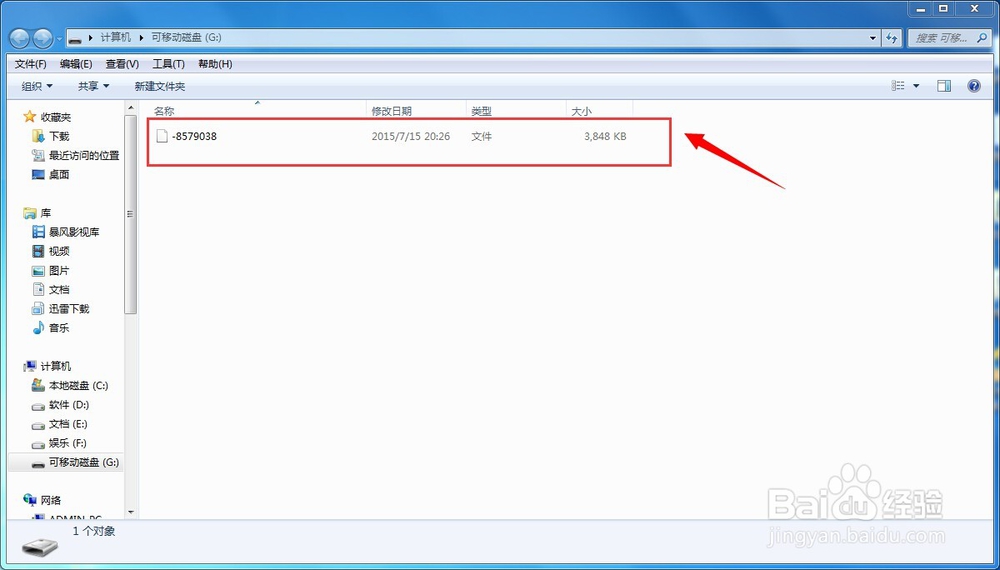Click the Forward navigation arrow button

click(43, 38)
